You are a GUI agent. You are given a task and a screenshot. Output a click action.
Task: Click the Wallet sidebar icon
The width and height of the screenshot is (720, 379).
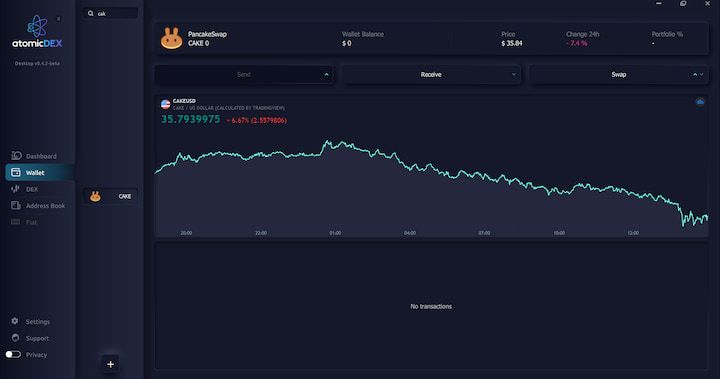pyautogui.click(x=16, y=172)
